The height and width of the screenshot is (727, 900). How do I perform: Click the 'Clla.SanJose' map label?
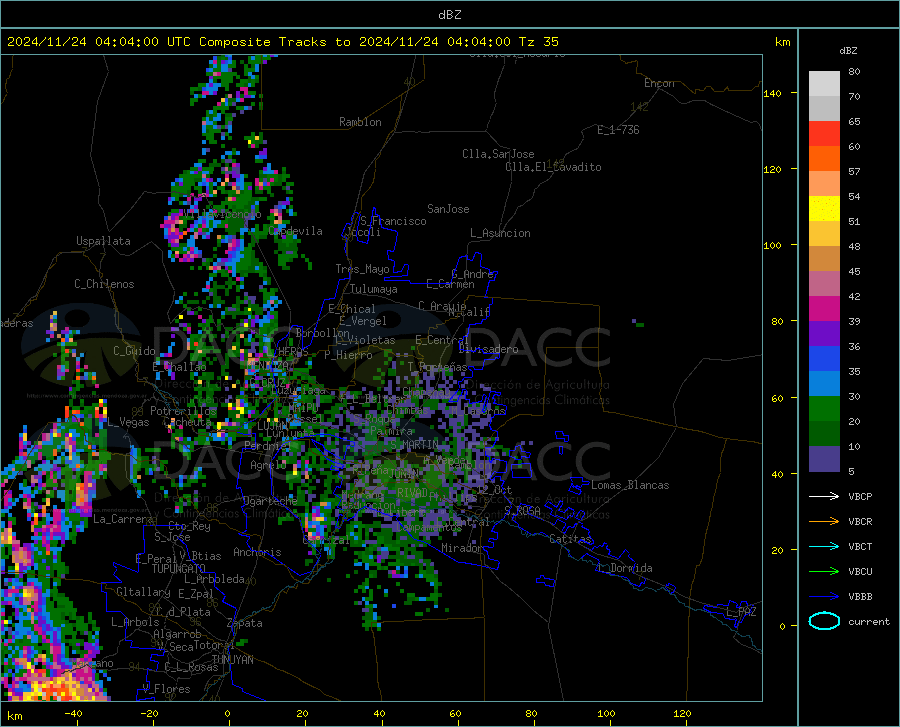click(498, 154)
